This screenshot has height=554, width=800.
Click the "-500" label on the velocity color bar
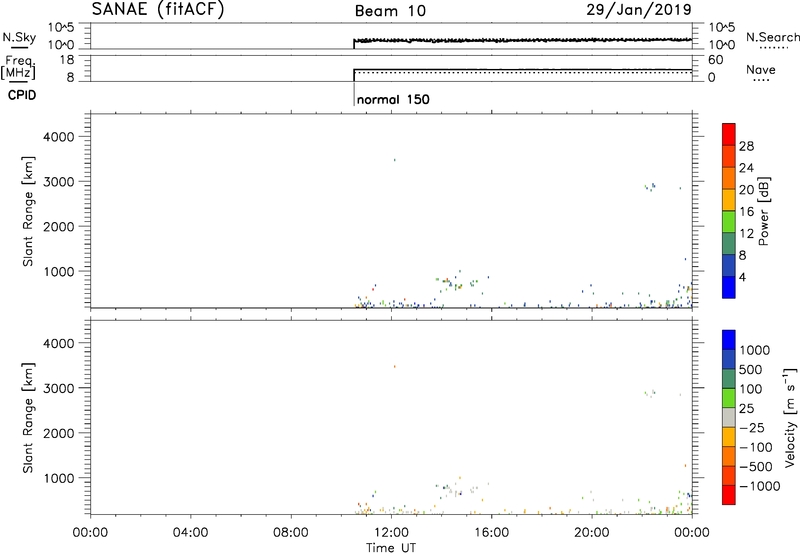[x=756, y=467]
